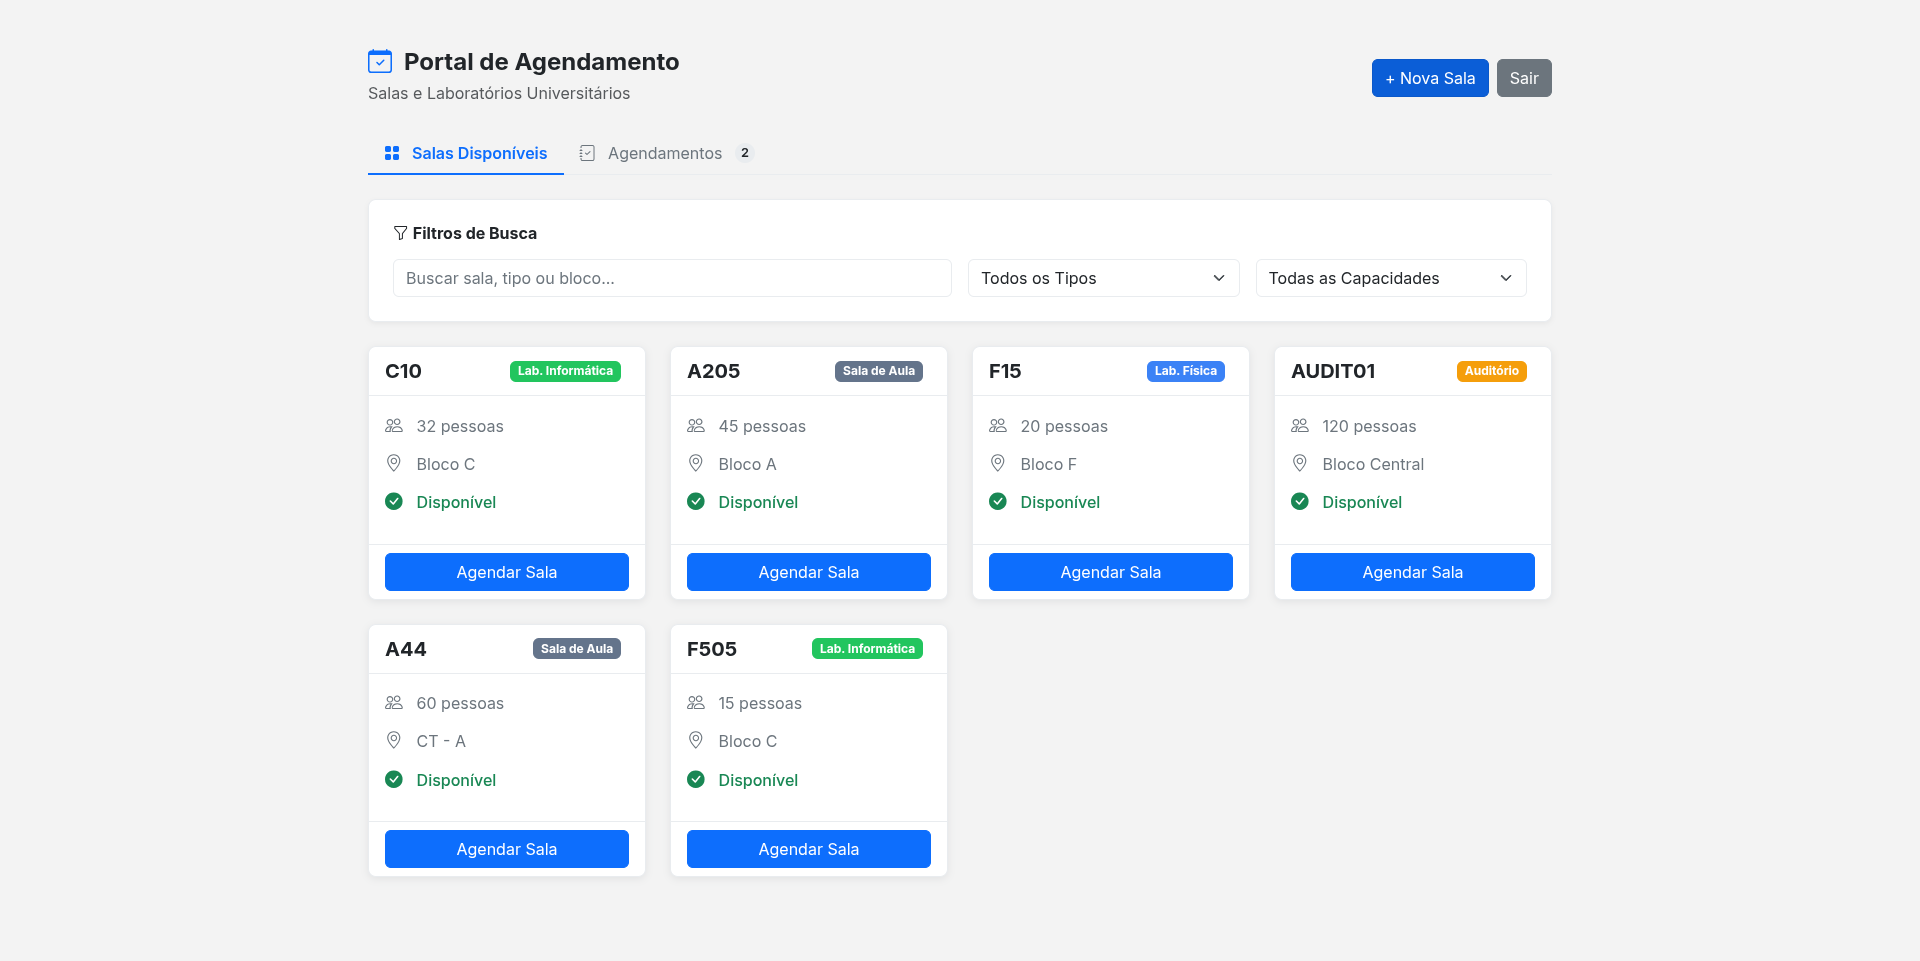The width and height of the screenshot is (1920, 961).
Task: Open the Todos os Tipos dropdown
Action: pos(1103,278)
